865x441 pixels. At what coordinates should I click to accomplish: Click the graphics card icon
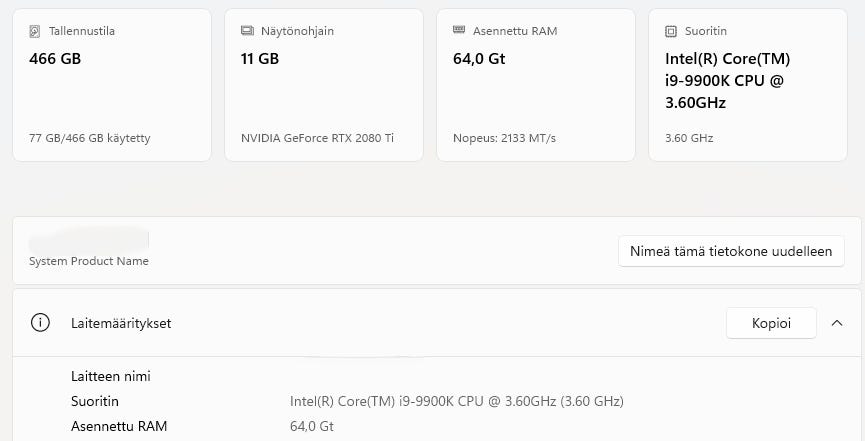click(x=247, y=31)
